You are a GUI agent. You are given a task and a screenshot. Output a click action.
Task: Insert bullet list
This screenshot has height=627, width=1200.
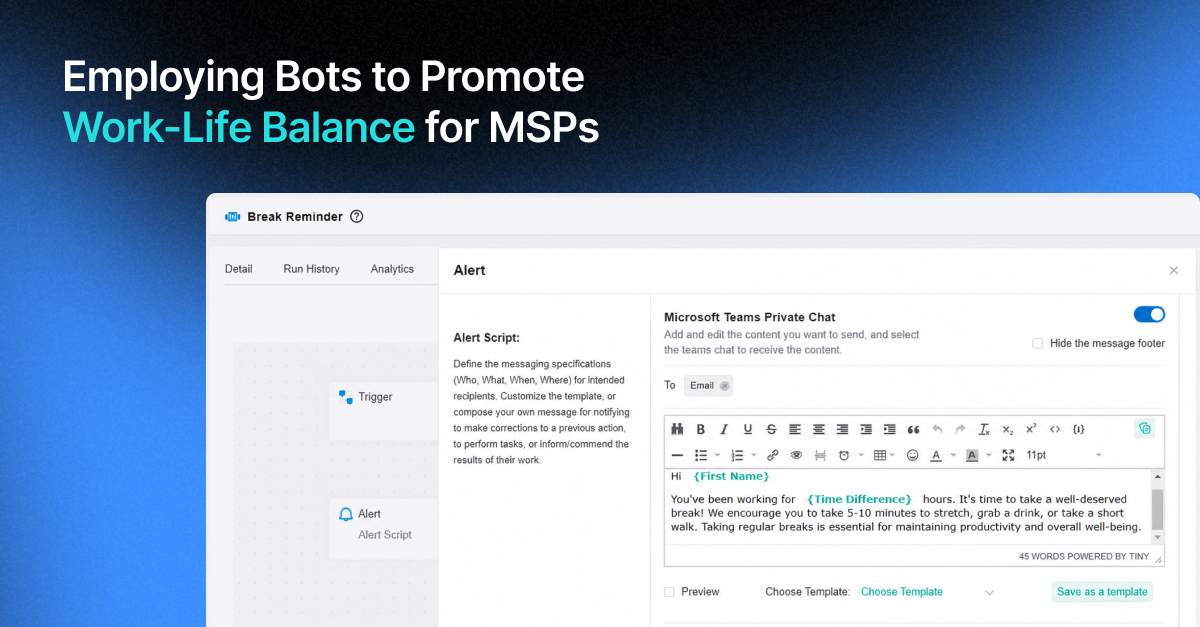701,455
